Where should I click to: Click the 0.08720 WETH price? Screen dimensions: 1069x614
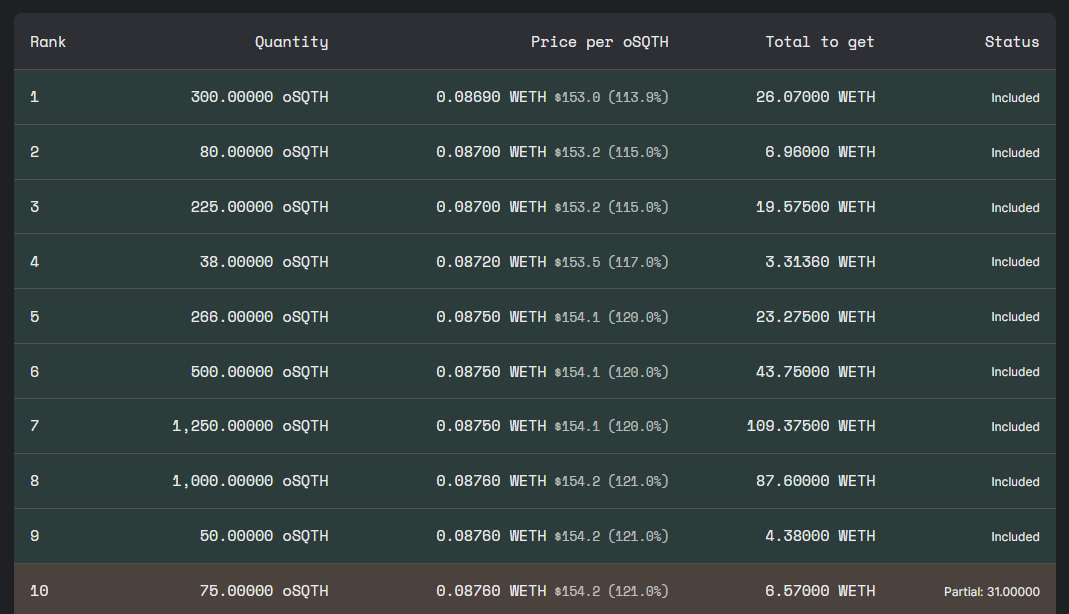(491, 262)
